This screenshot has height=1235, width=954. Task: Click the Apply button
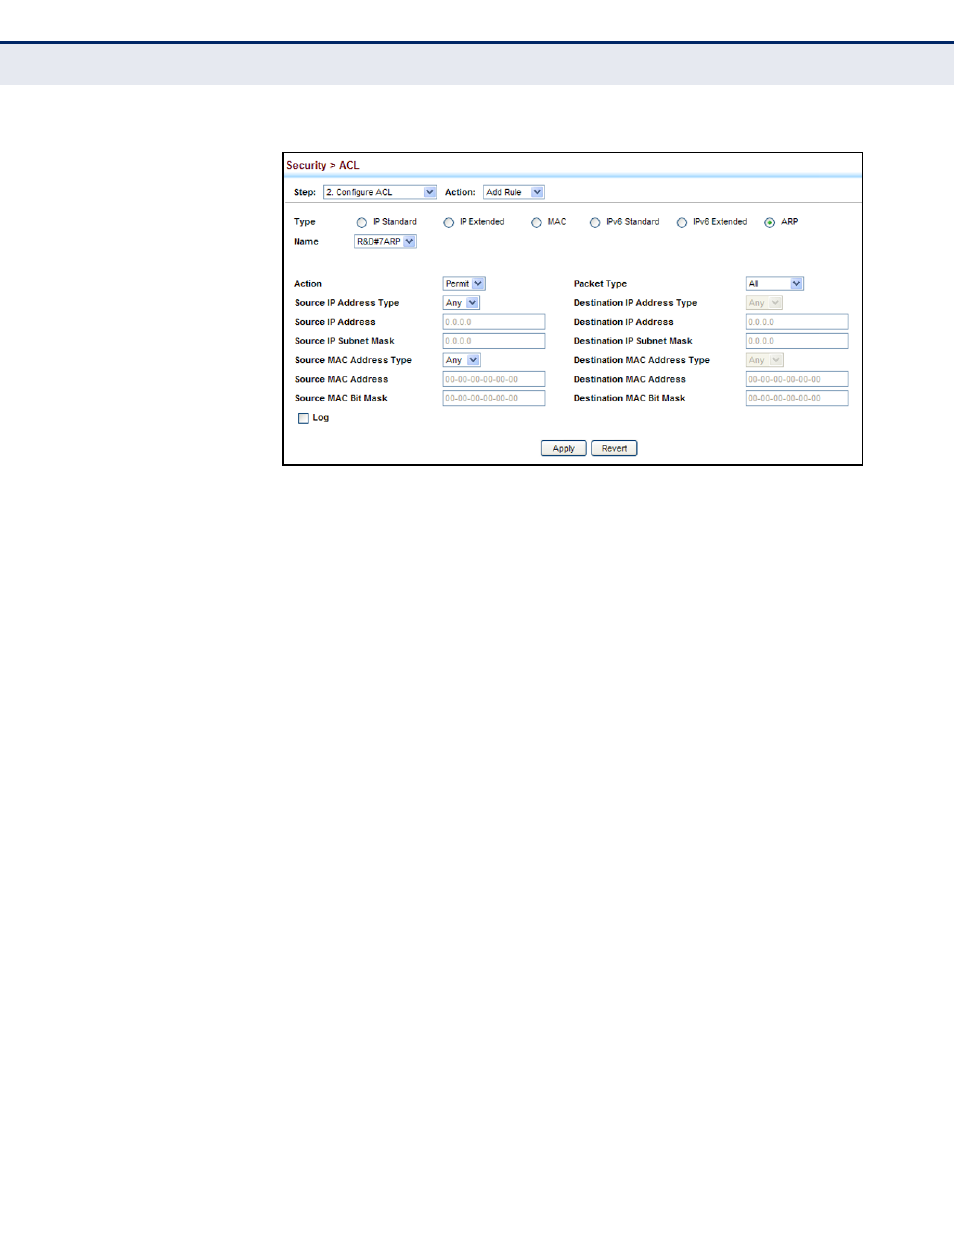(563, 448)
